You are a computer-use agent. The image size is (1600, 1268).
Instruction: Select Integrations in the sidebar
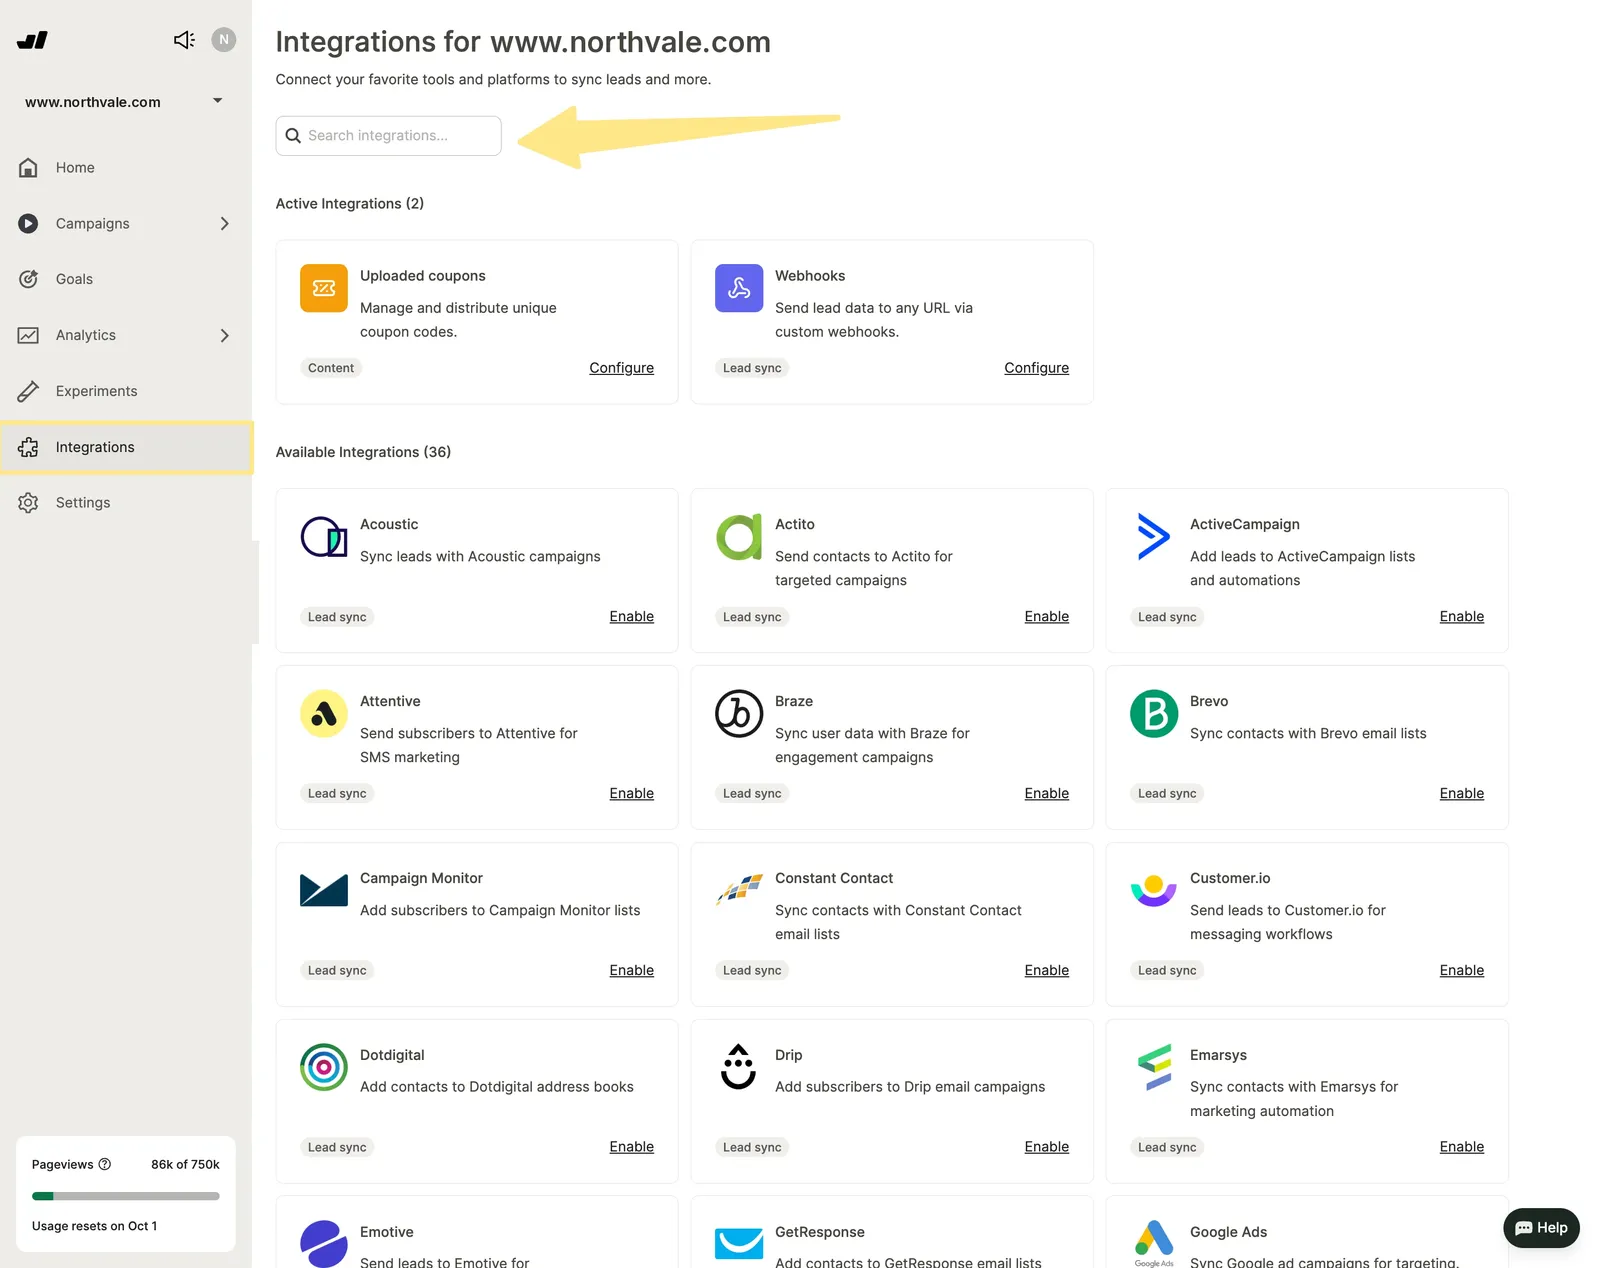126,447
